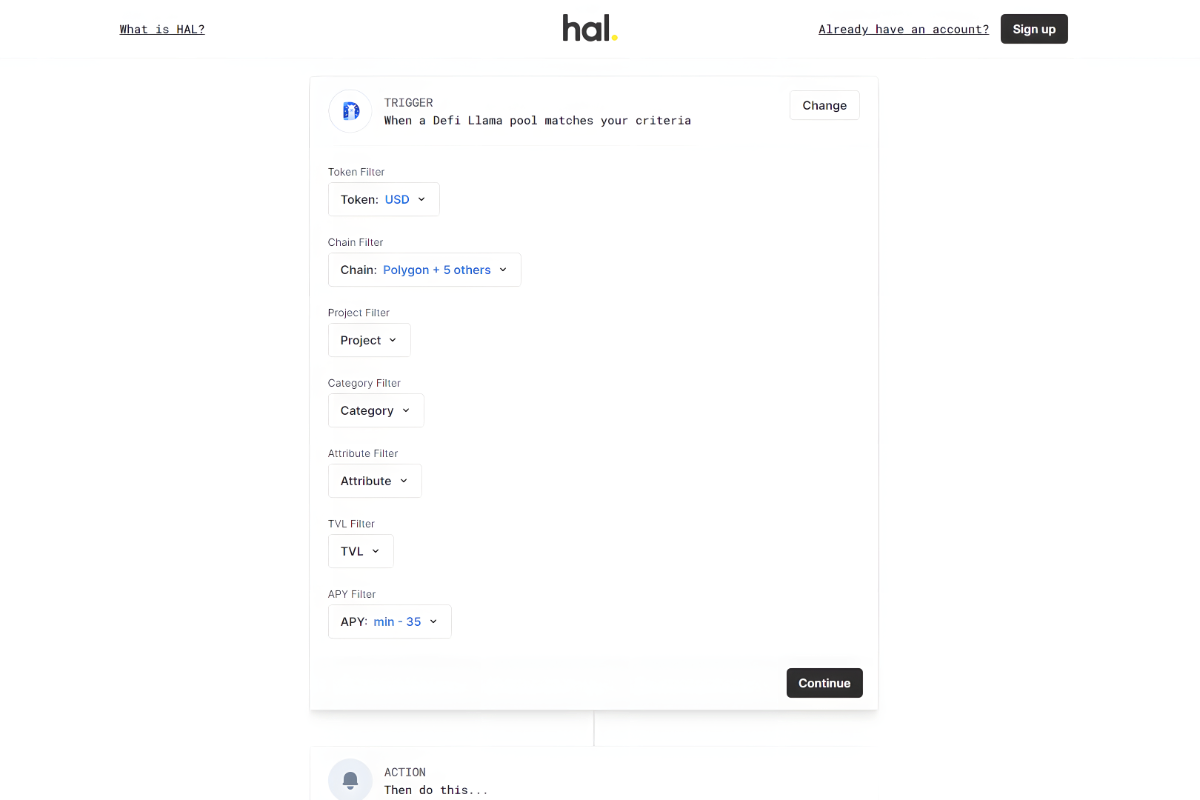Click Continue to confirm trigger settings
The image size is (1200, 800).
pos(824,682)
